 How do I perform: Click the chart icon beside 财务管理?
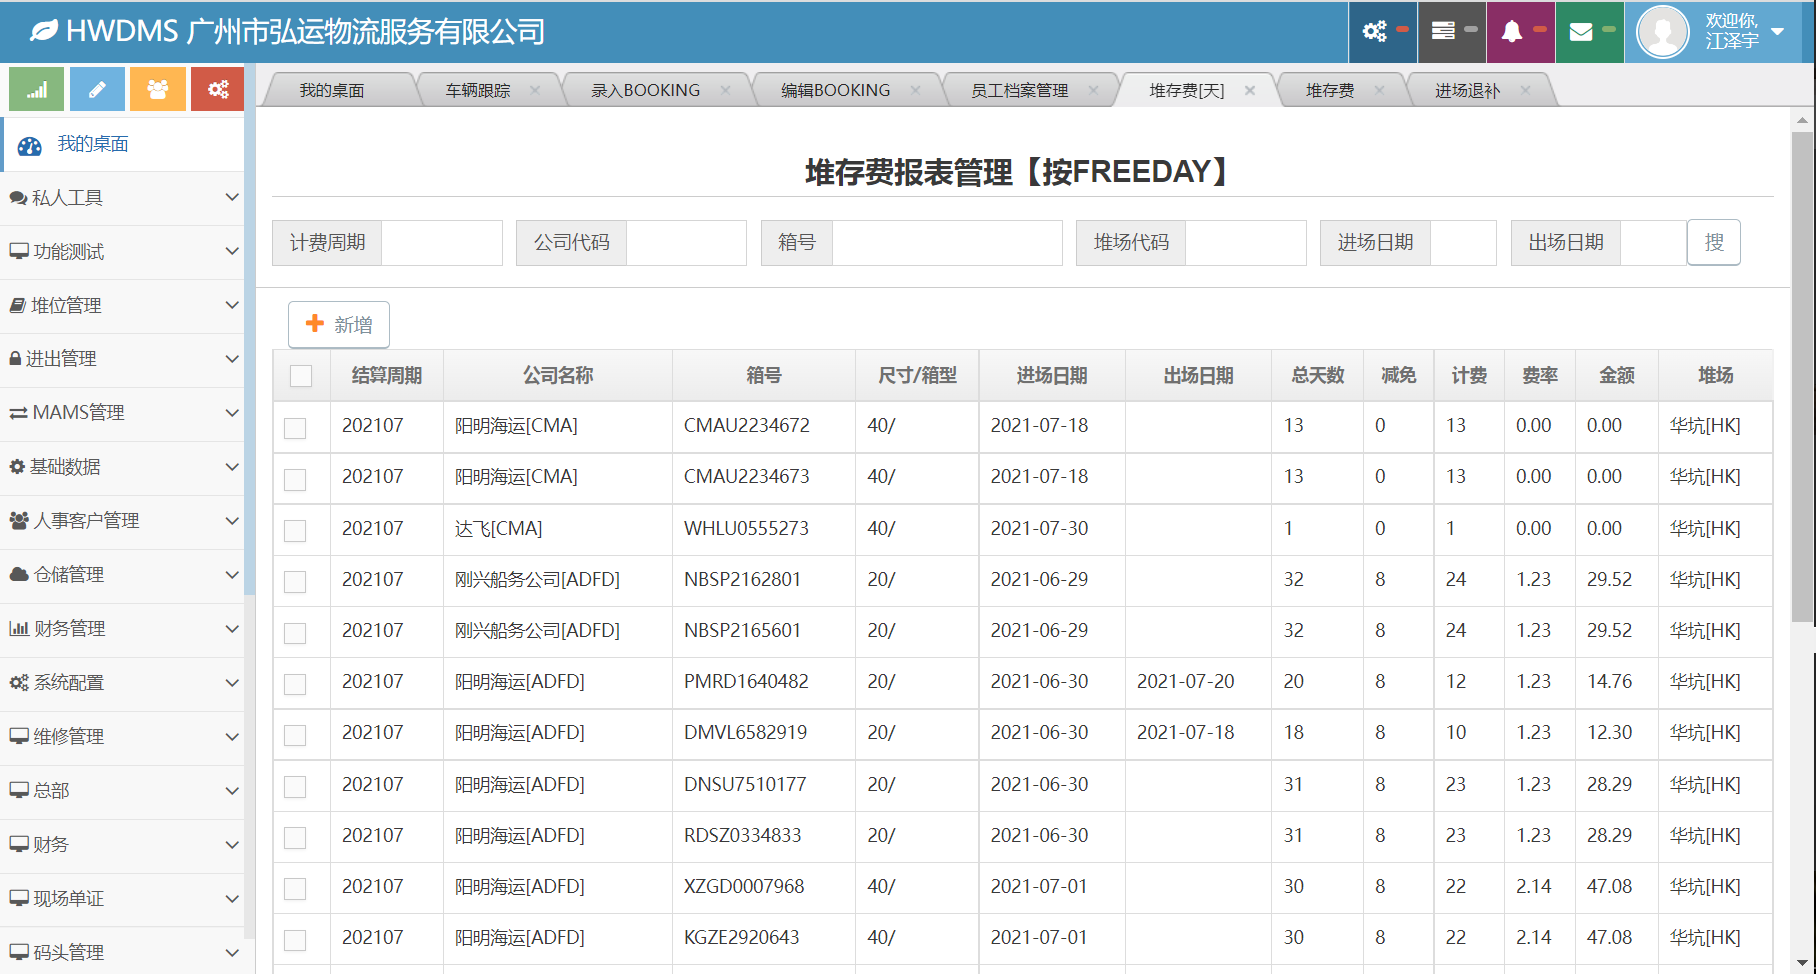coord(19,628)
